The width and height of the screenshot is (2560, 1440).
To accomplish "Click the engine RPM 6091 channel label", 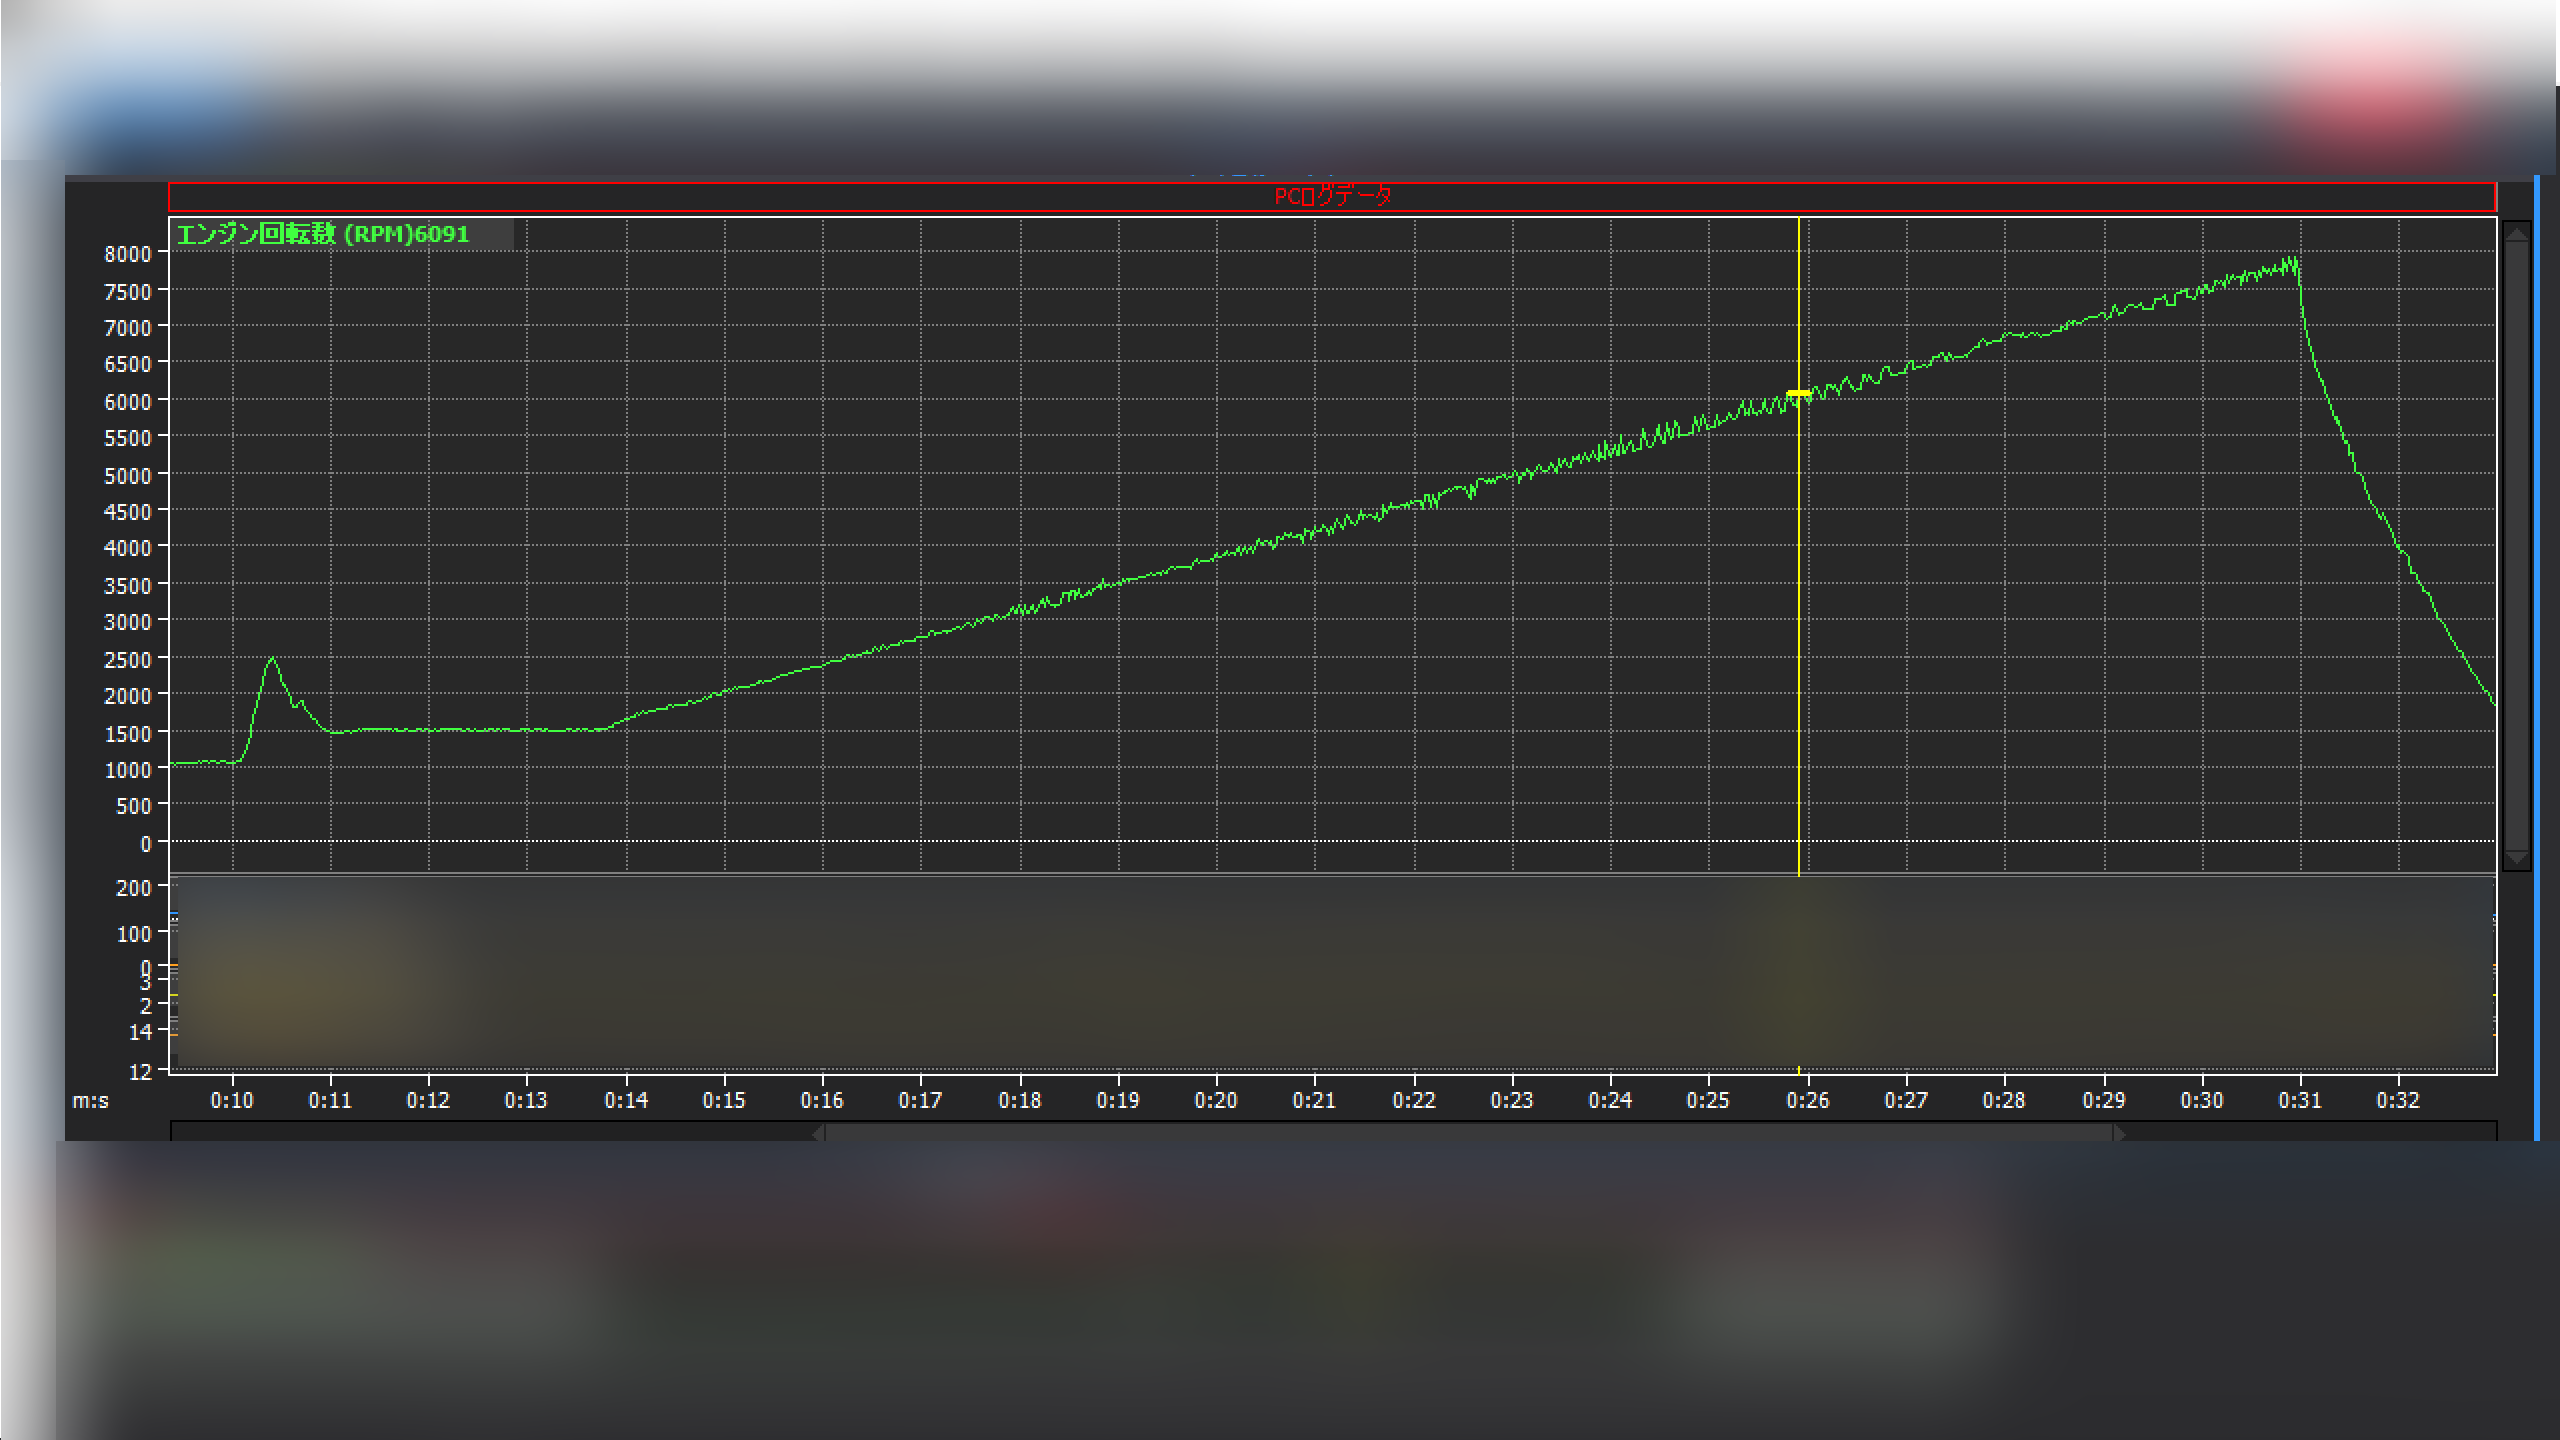I will [x=323, y=235].
